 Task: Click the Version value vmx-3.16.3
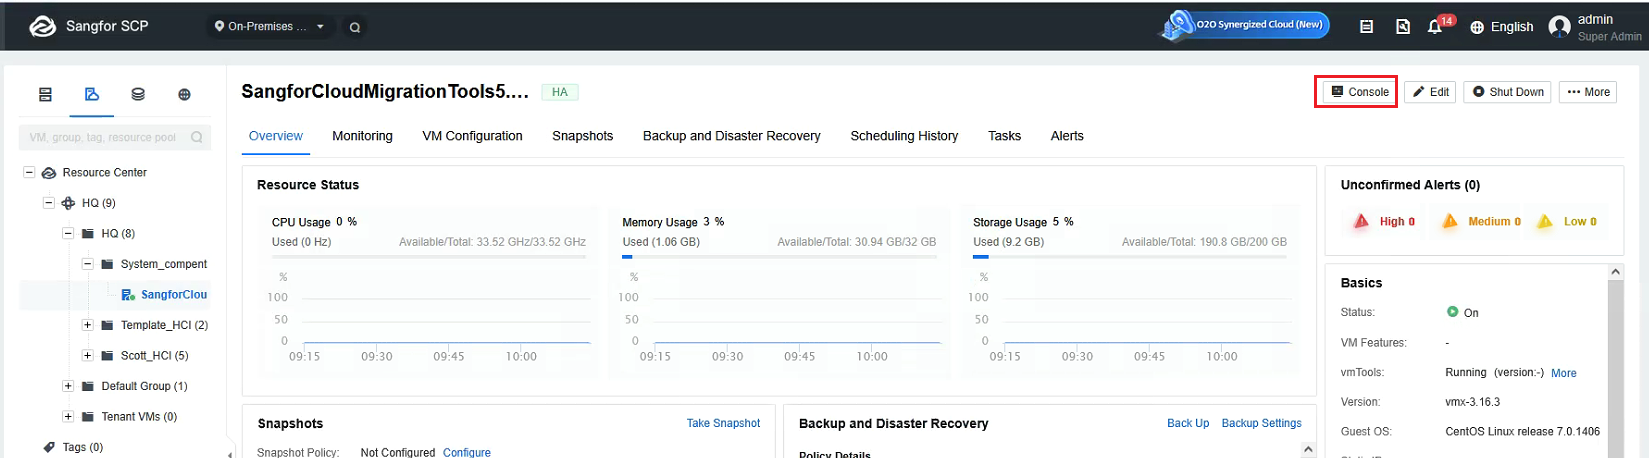1472,402
